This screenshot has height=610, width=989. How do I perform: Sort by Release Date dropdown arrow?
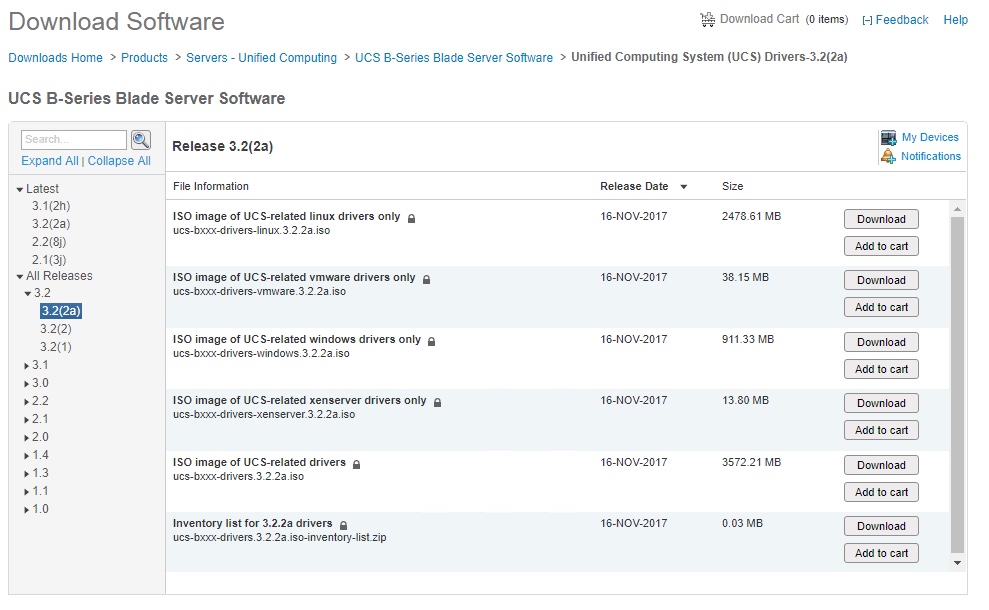coord(684,187)
